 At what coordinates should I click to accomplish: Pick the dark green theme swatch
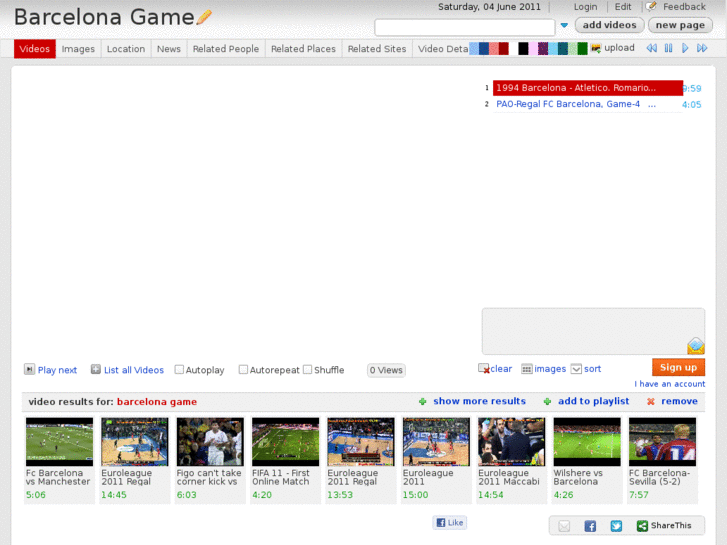click(582, 49)
